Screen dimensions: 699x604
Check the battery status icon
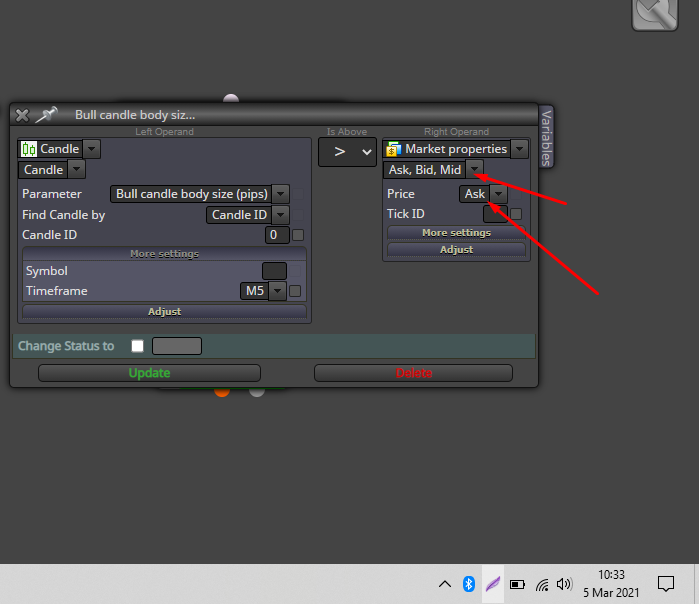[x=517, y=584]
